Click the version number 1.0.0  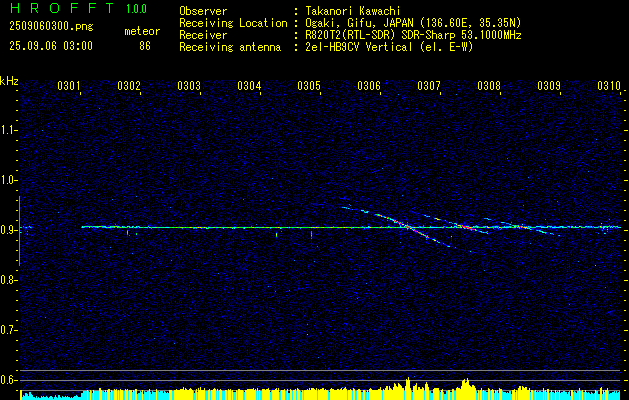coord(136,9)
